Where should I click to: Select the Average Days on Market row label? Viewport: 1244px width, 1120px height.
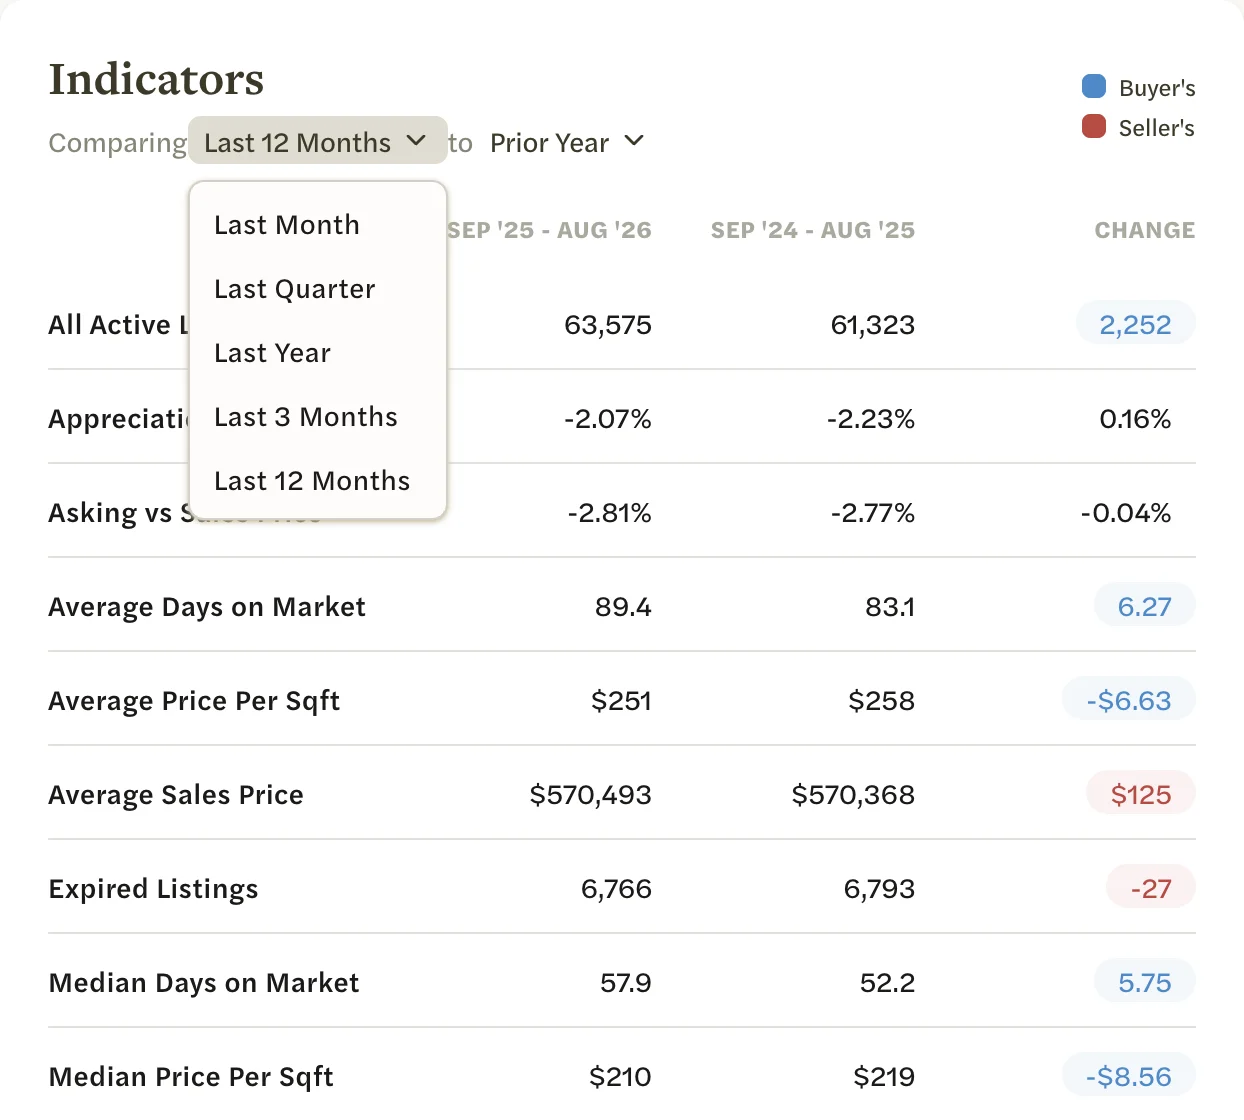tap(207, 607)
